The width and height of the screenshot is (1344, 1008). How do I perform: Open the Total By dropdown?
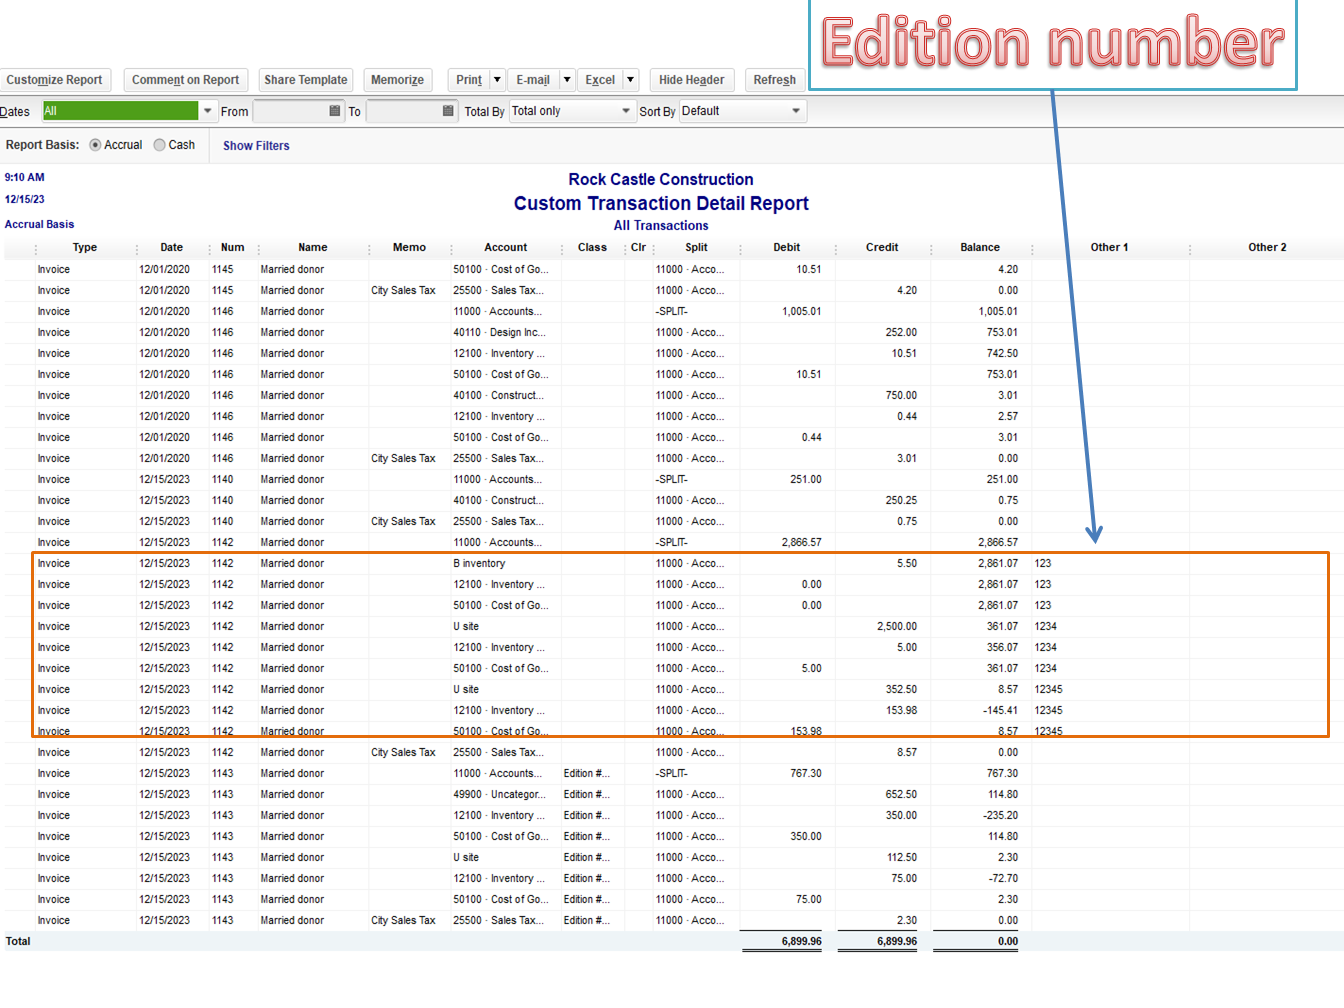tap(627, 111)
